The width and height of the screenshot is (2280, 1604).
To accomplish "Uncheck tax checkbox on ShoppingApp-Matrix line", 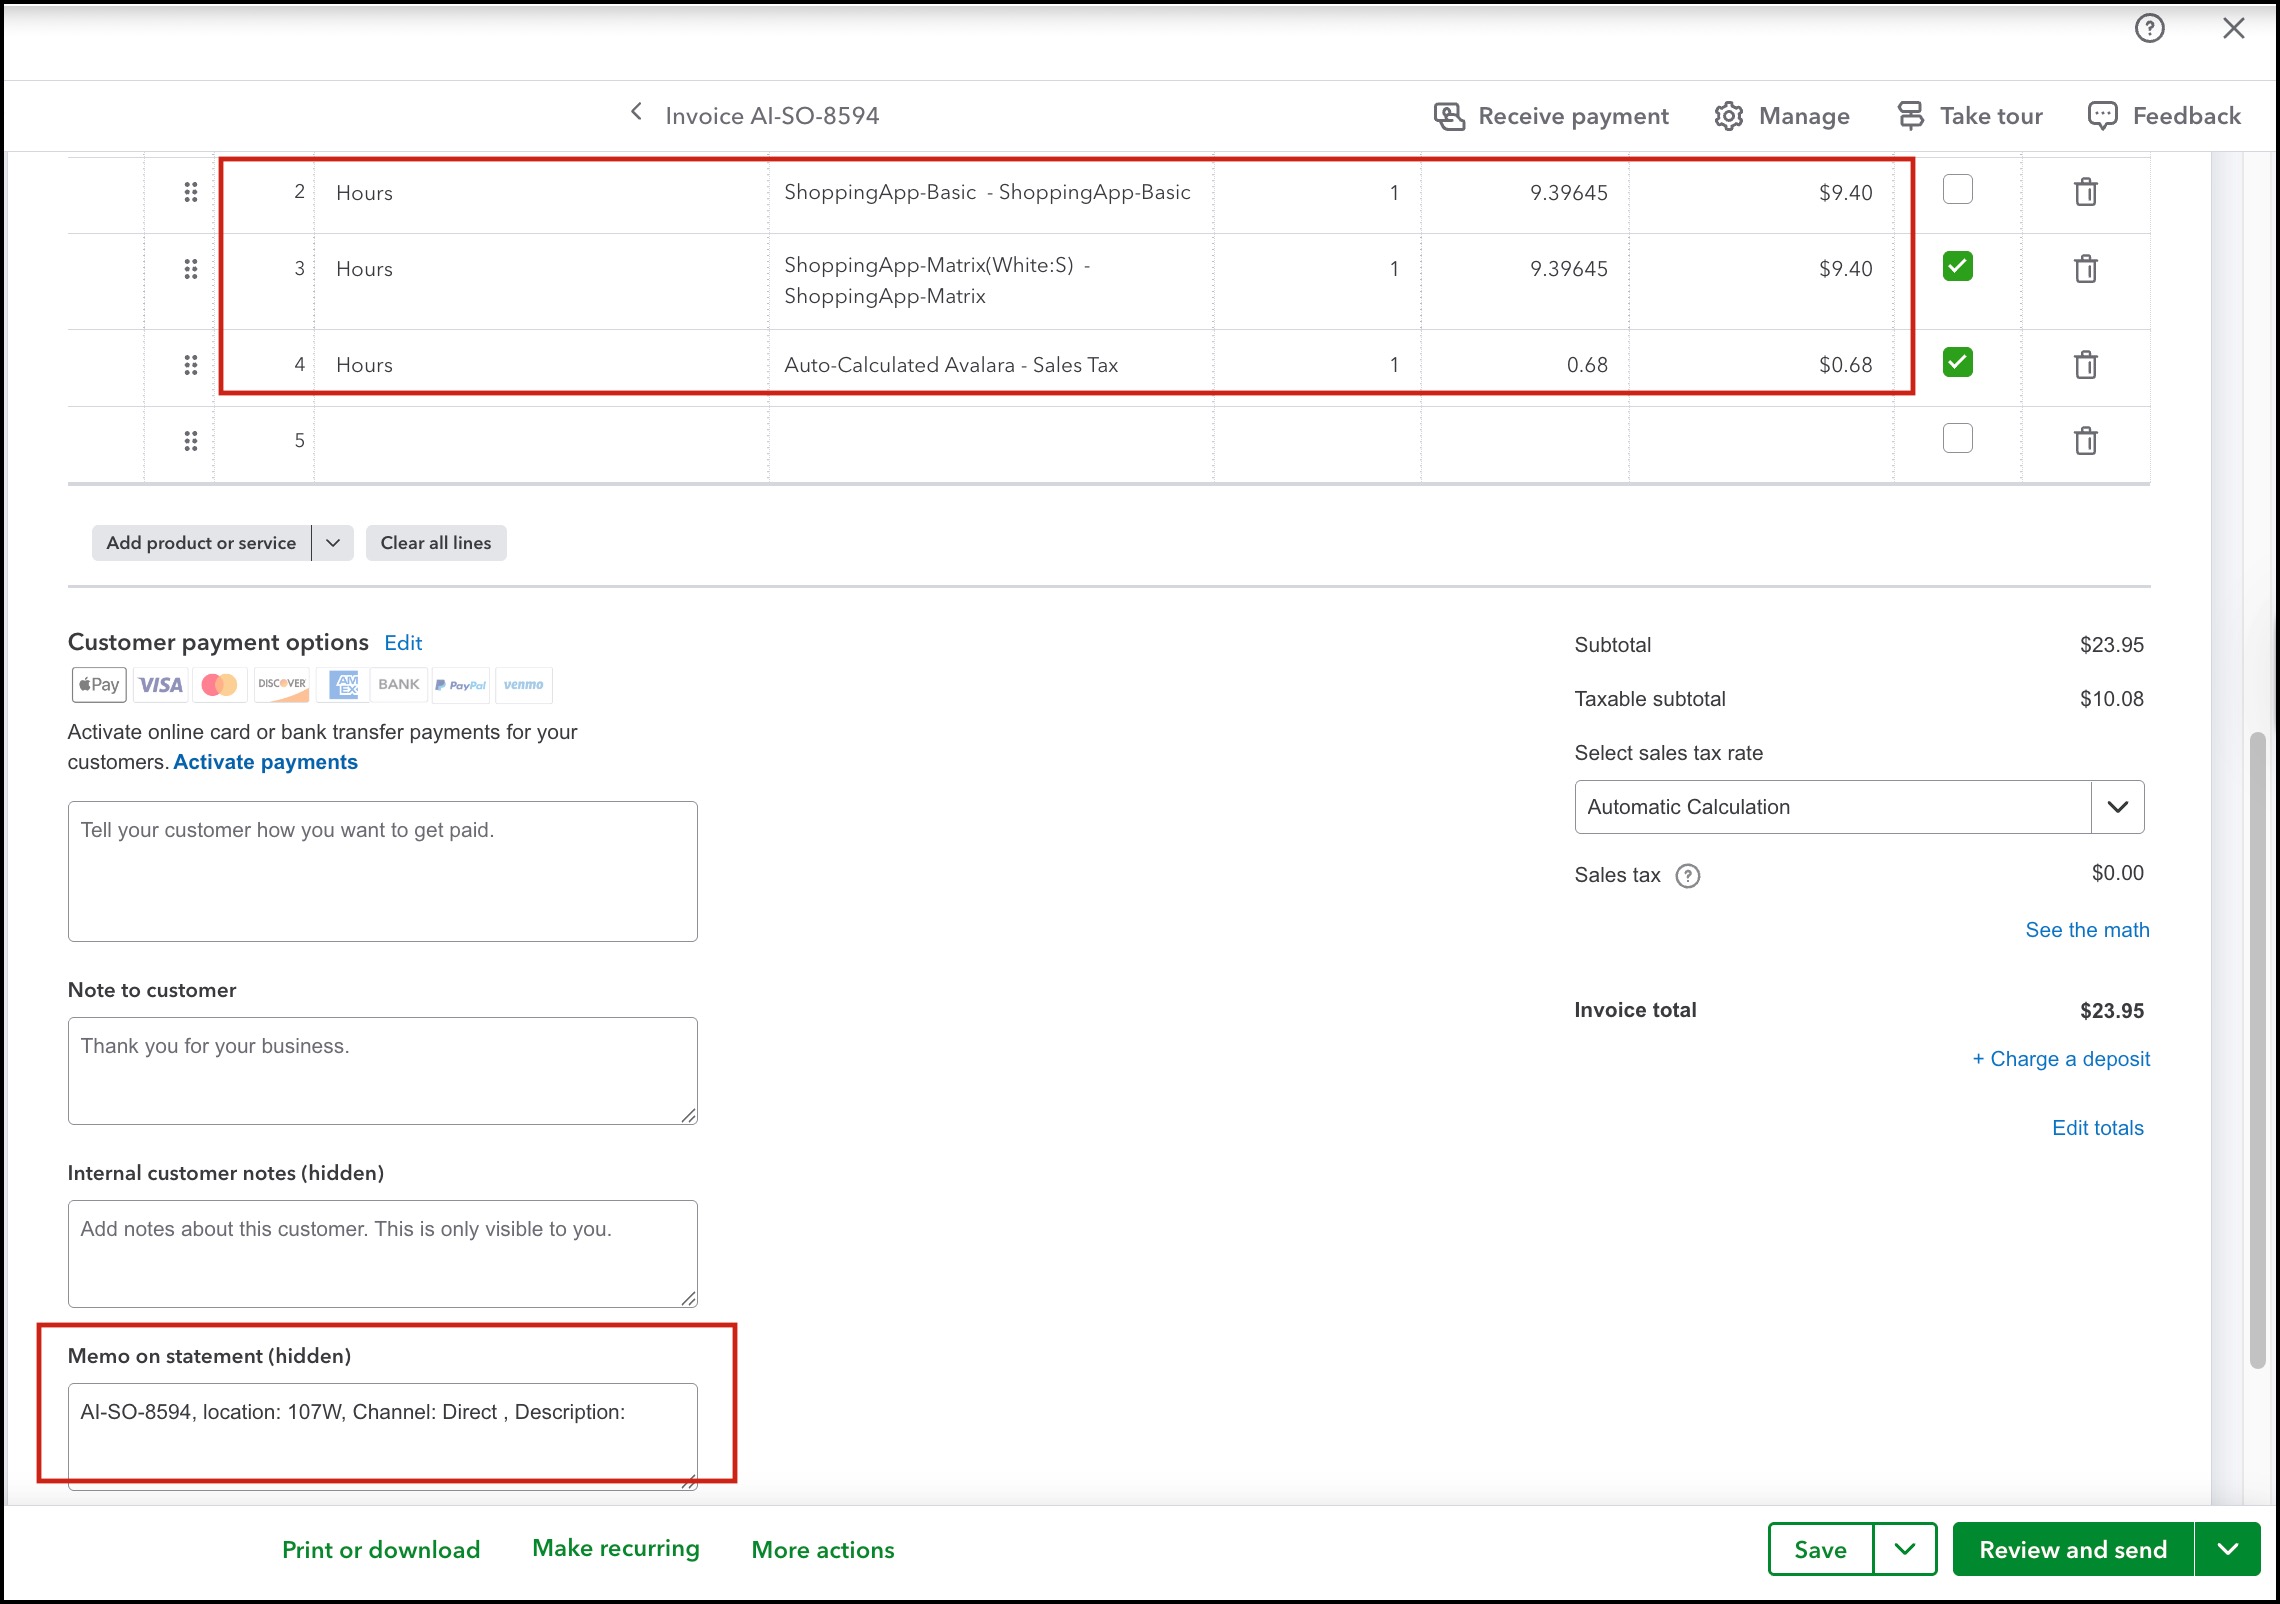I will 1957,267.
